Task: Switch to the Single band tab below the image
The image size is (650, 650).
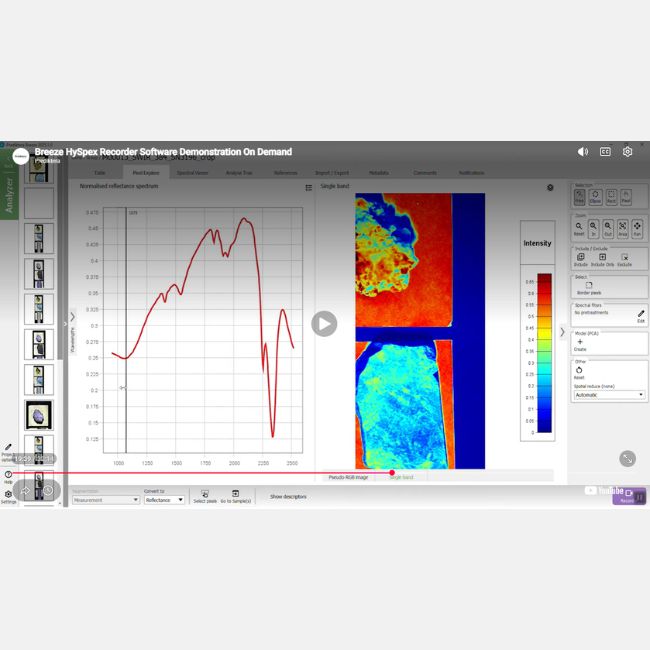Action: coord(401,477)
